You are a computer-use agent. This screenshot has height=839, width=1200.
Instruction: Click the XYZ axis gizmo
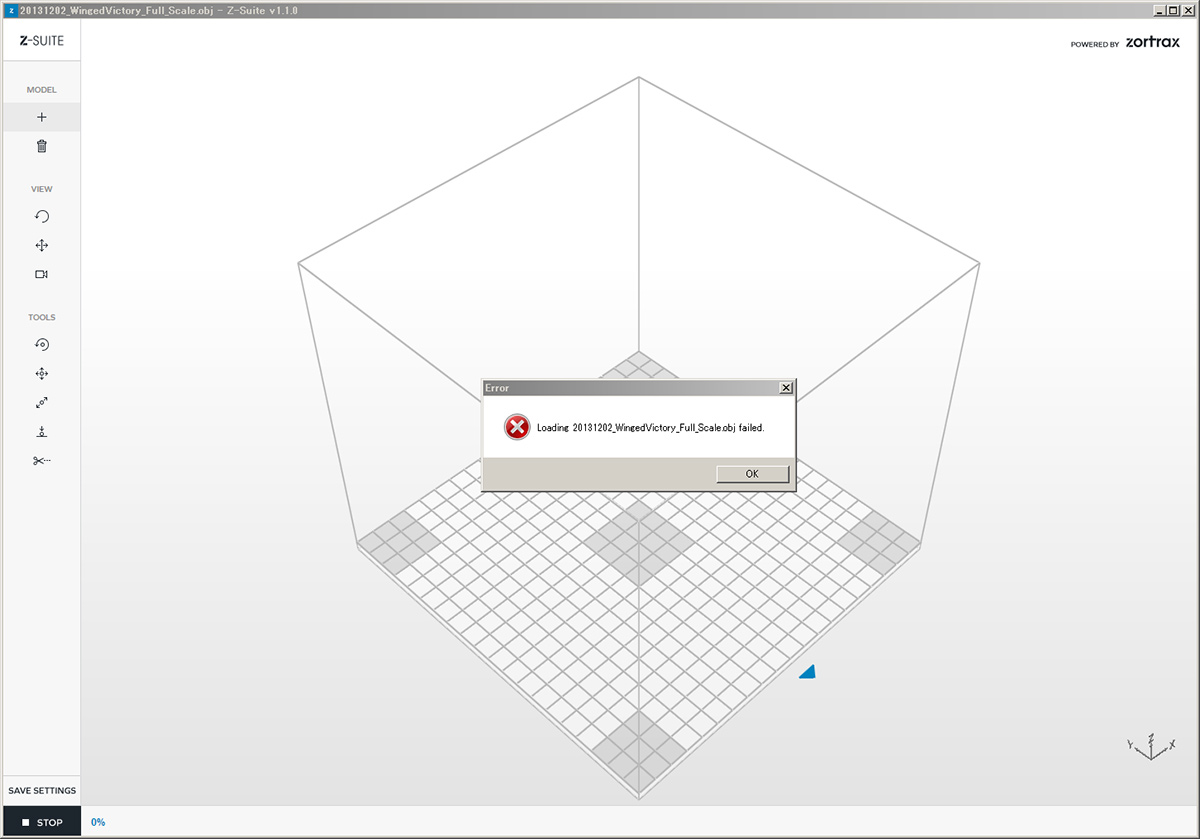pyautogui.click(x=1152, y=745)
